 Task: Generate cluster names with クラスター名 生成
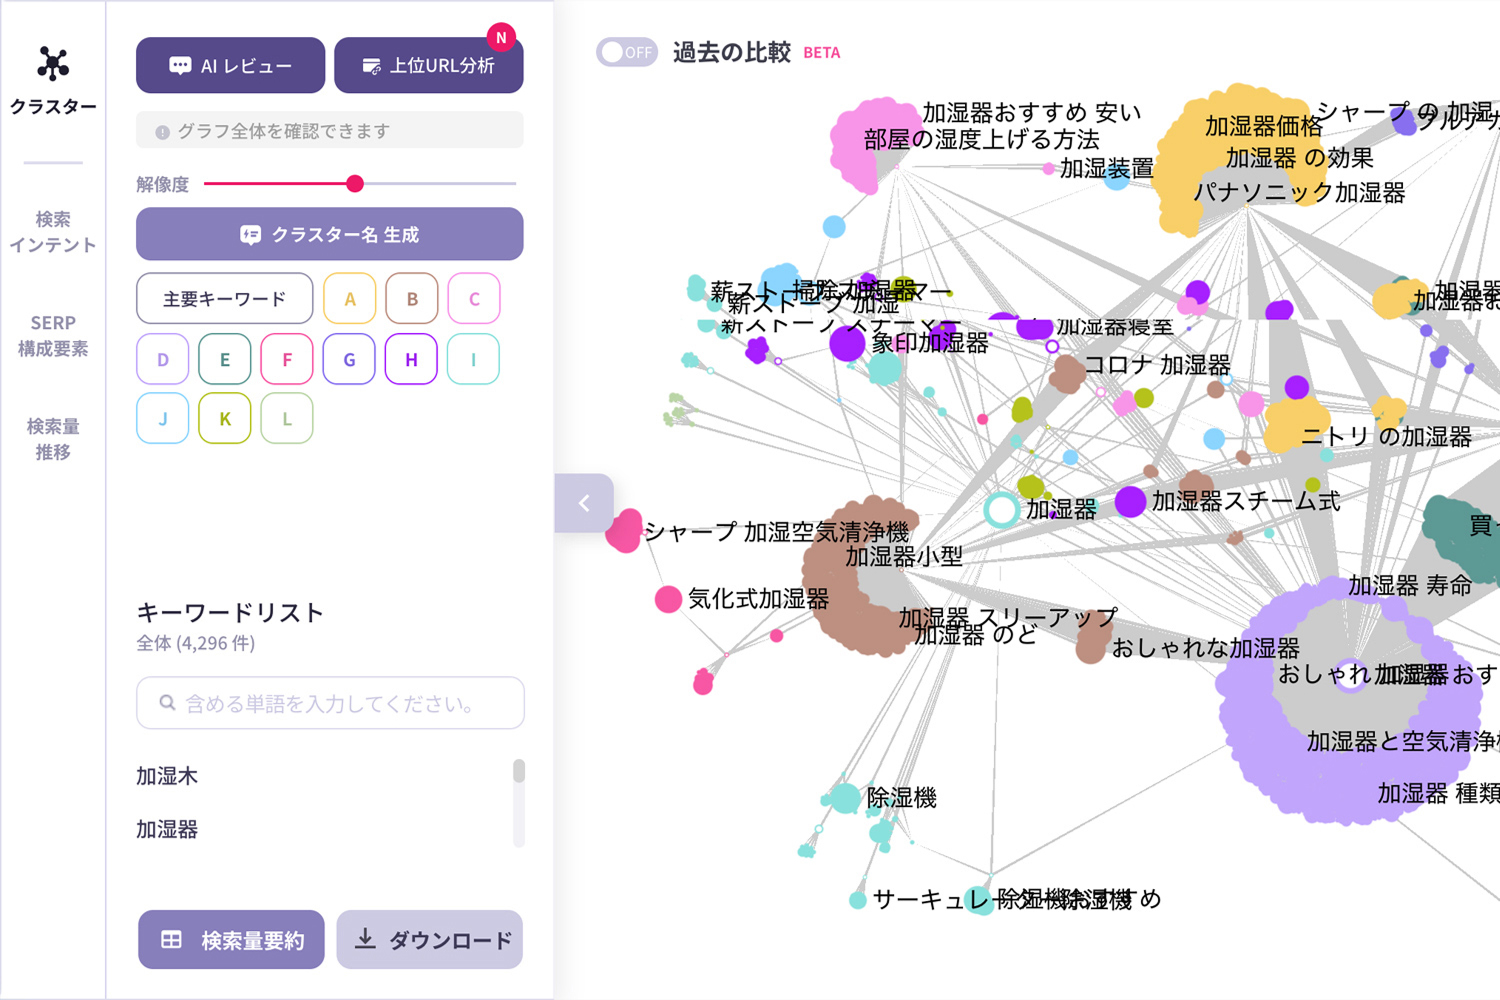[x=329, y=234]
